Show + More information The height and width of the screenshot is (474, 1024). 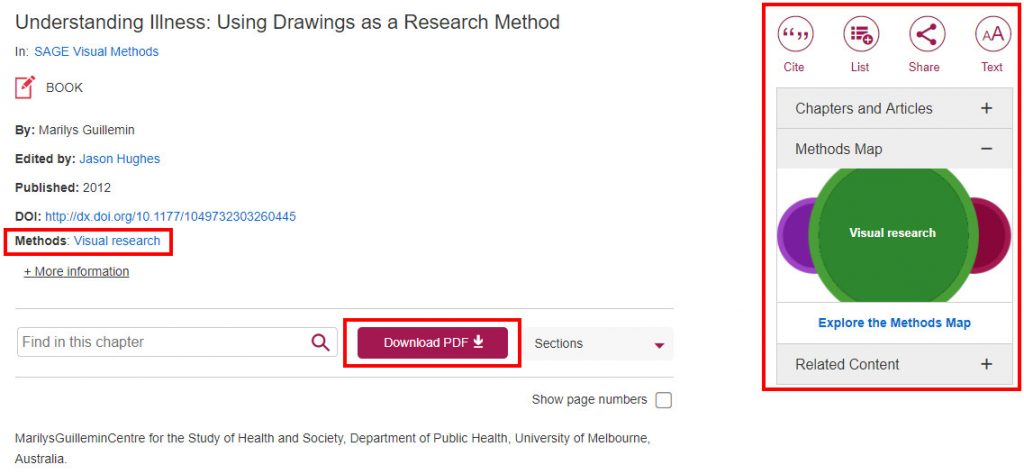[76, 271]
